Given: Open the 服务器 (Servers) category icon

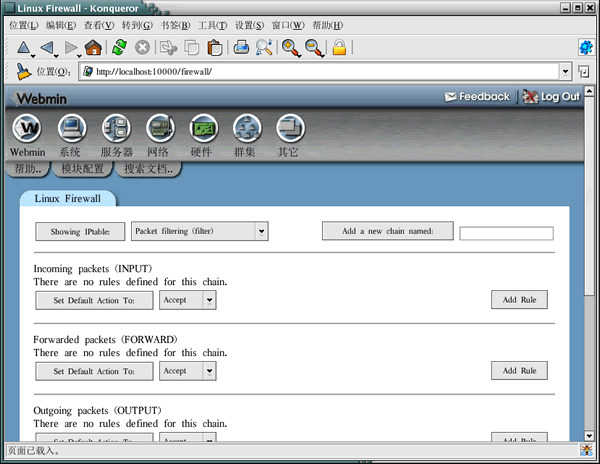Looking at the screenshot, I should pos(116,128).
